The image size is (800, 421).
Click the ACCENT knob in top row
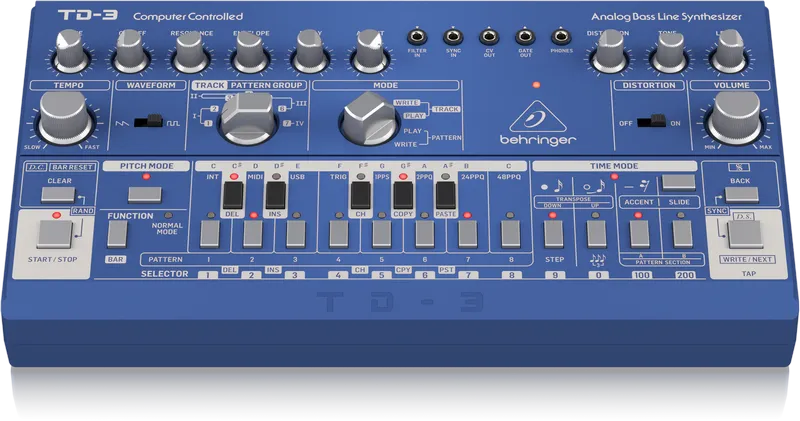click(x=369, y=52)
